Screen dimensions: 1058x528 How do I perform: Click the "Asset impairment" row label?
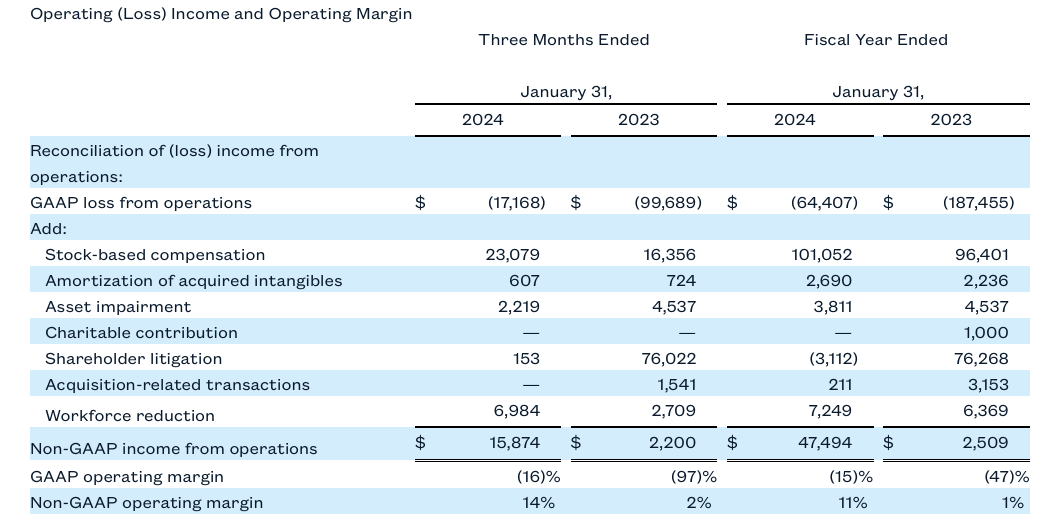coord(118,307)
